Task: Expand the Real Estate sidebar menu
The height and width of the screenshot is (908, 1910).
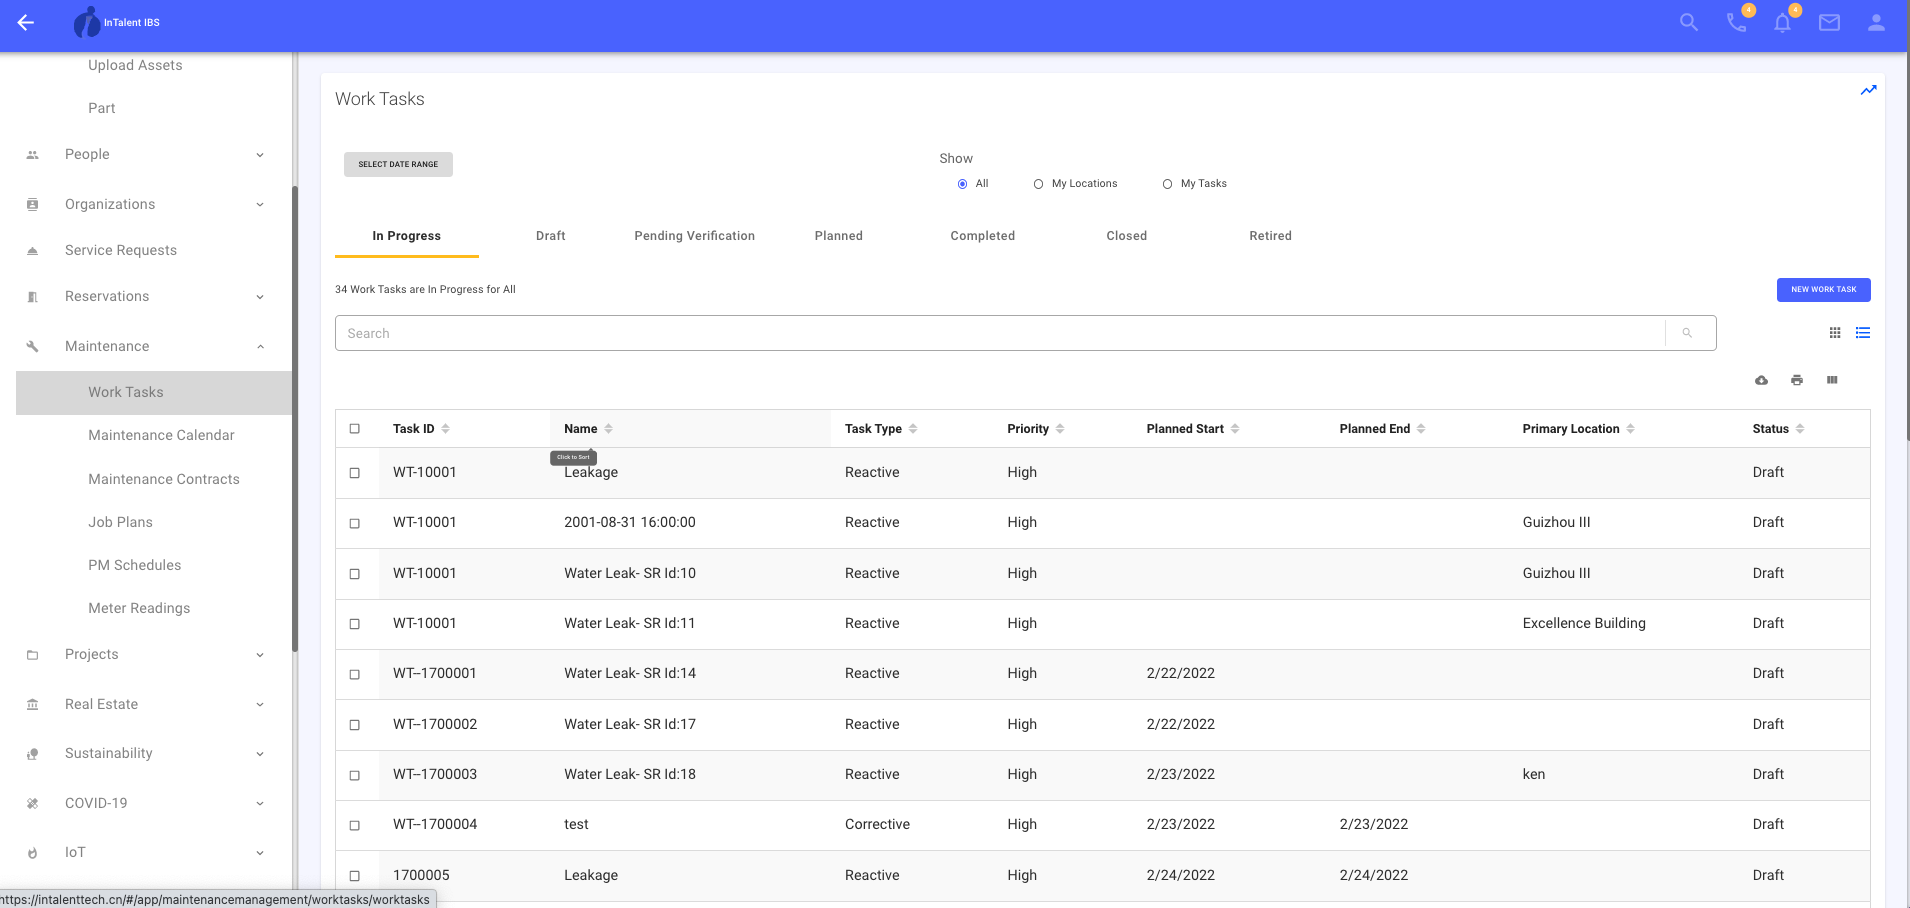Action: 260,705
